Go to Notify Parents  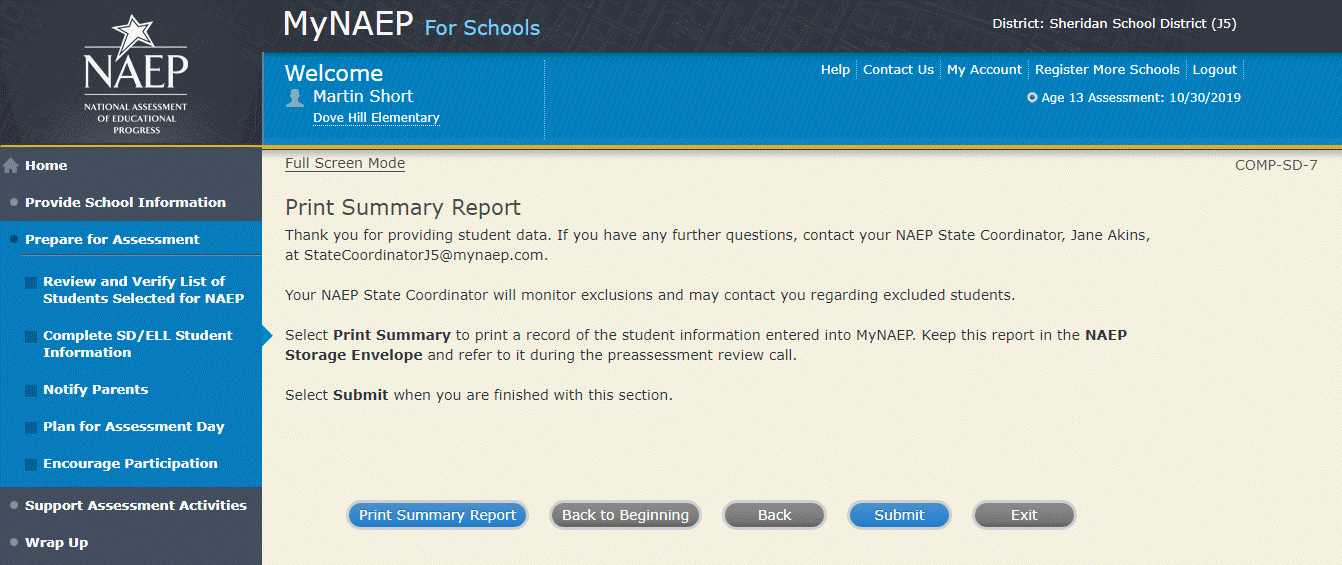point(95,390)
